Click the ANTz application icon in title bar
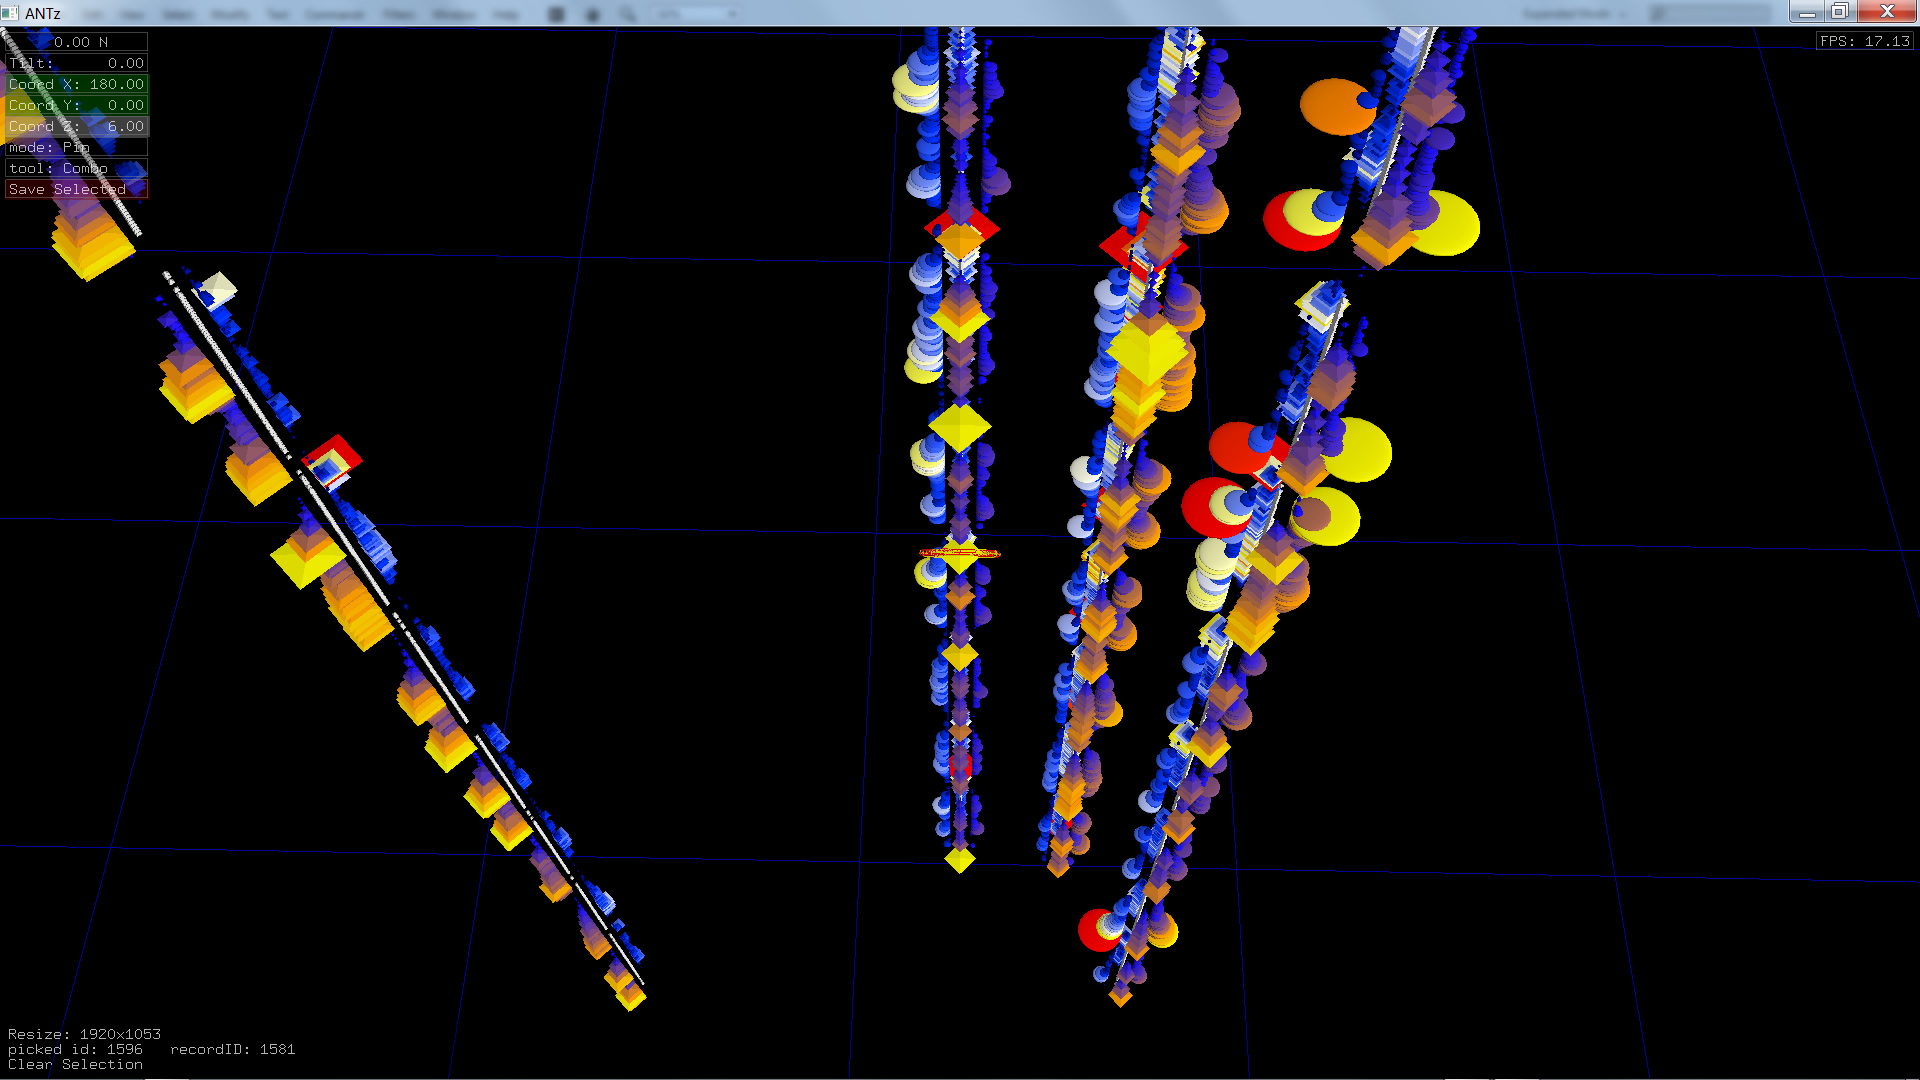This screenshot has width=1920, height=1080. pyautogui.click(x=10, y=13)
